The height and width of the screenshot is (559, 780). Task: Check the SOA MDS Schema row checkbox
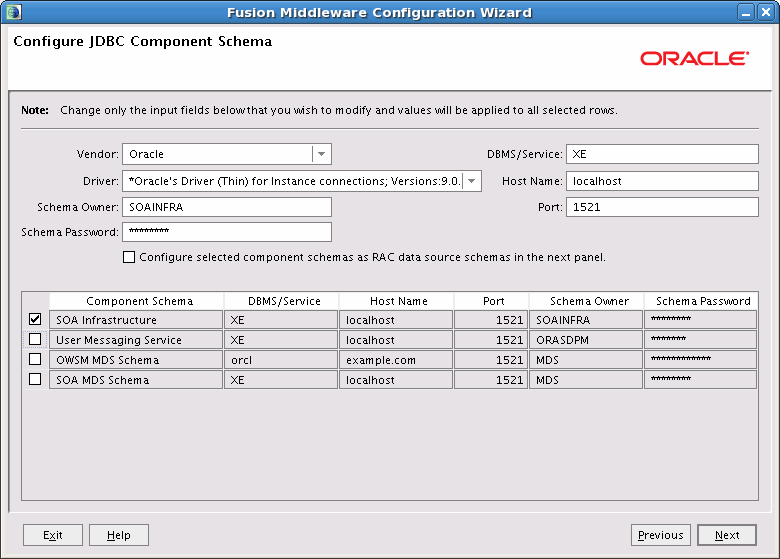coord(35,379)
